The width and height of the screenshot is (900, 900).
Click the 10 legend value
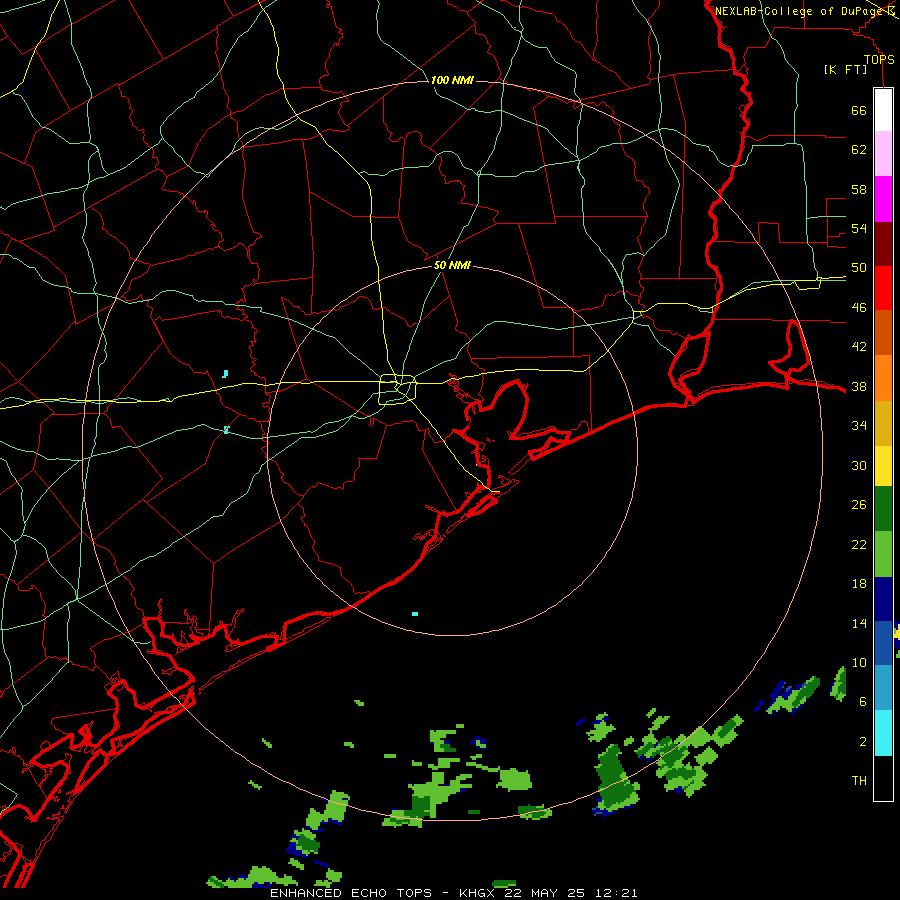[859, 663]
